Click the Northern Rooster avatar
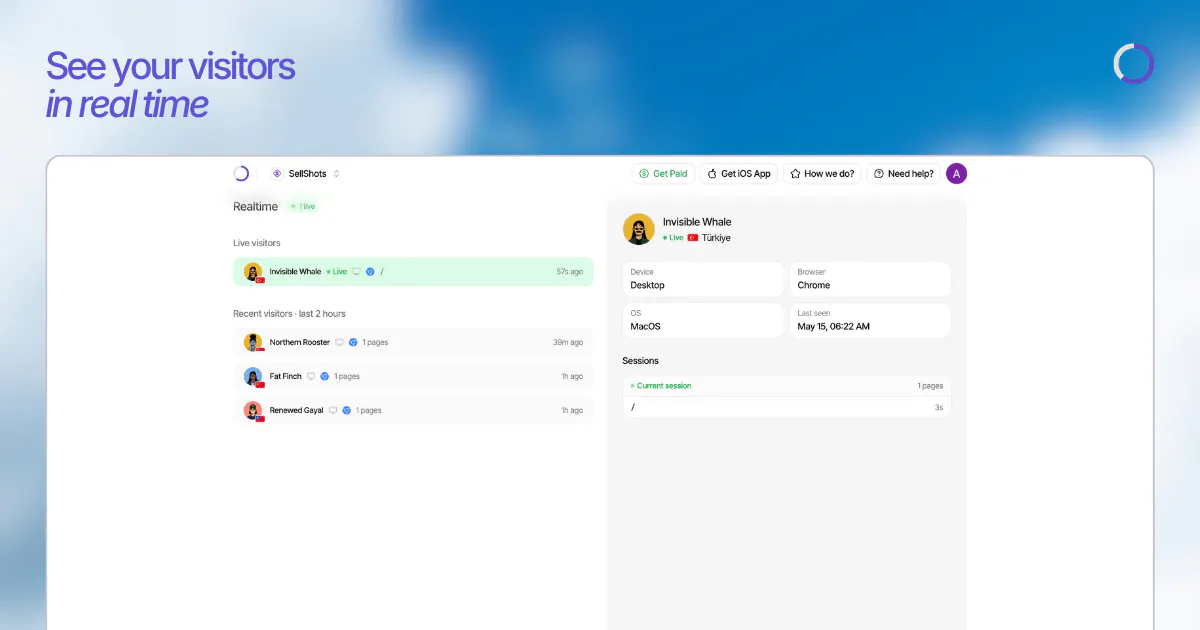Viewport: 1200px width, 630px height. pyautogui.click(x=253, y=342)
